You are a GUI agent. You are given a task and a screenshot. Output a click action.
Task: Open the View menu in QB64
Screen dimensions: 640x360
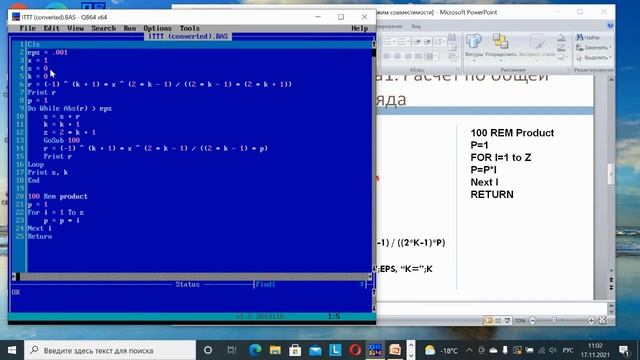[76, 28]
